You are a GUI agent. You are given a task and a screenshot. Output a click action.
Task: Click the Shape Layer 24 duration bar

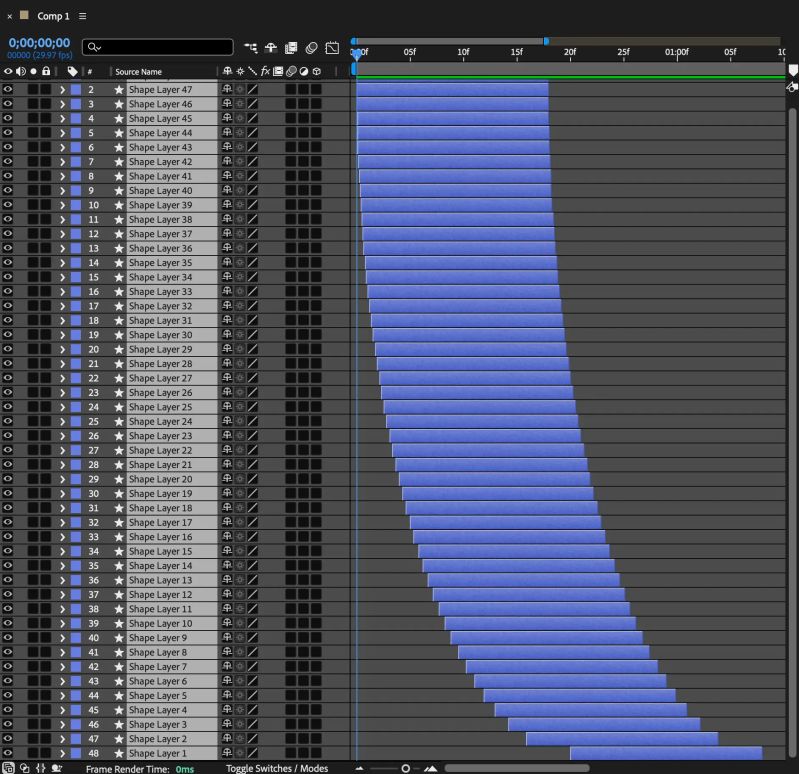482,421
